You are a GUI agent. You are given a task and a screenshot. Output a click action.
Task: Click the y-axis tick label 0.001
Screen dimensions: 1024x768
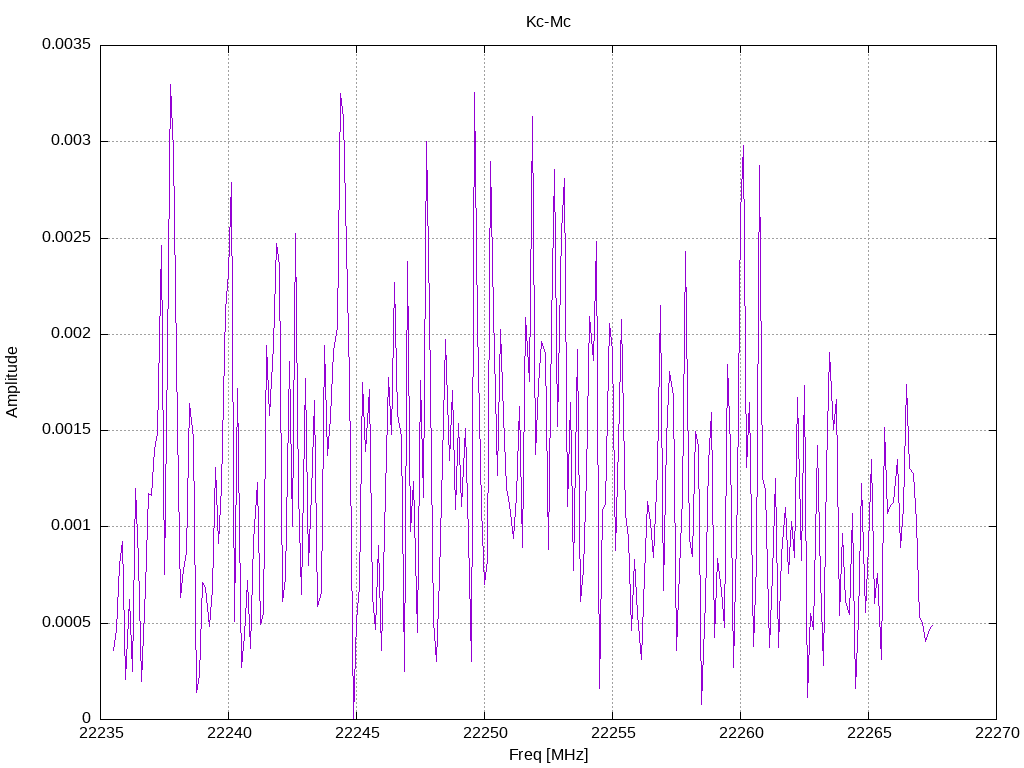(x=71, y=526)
